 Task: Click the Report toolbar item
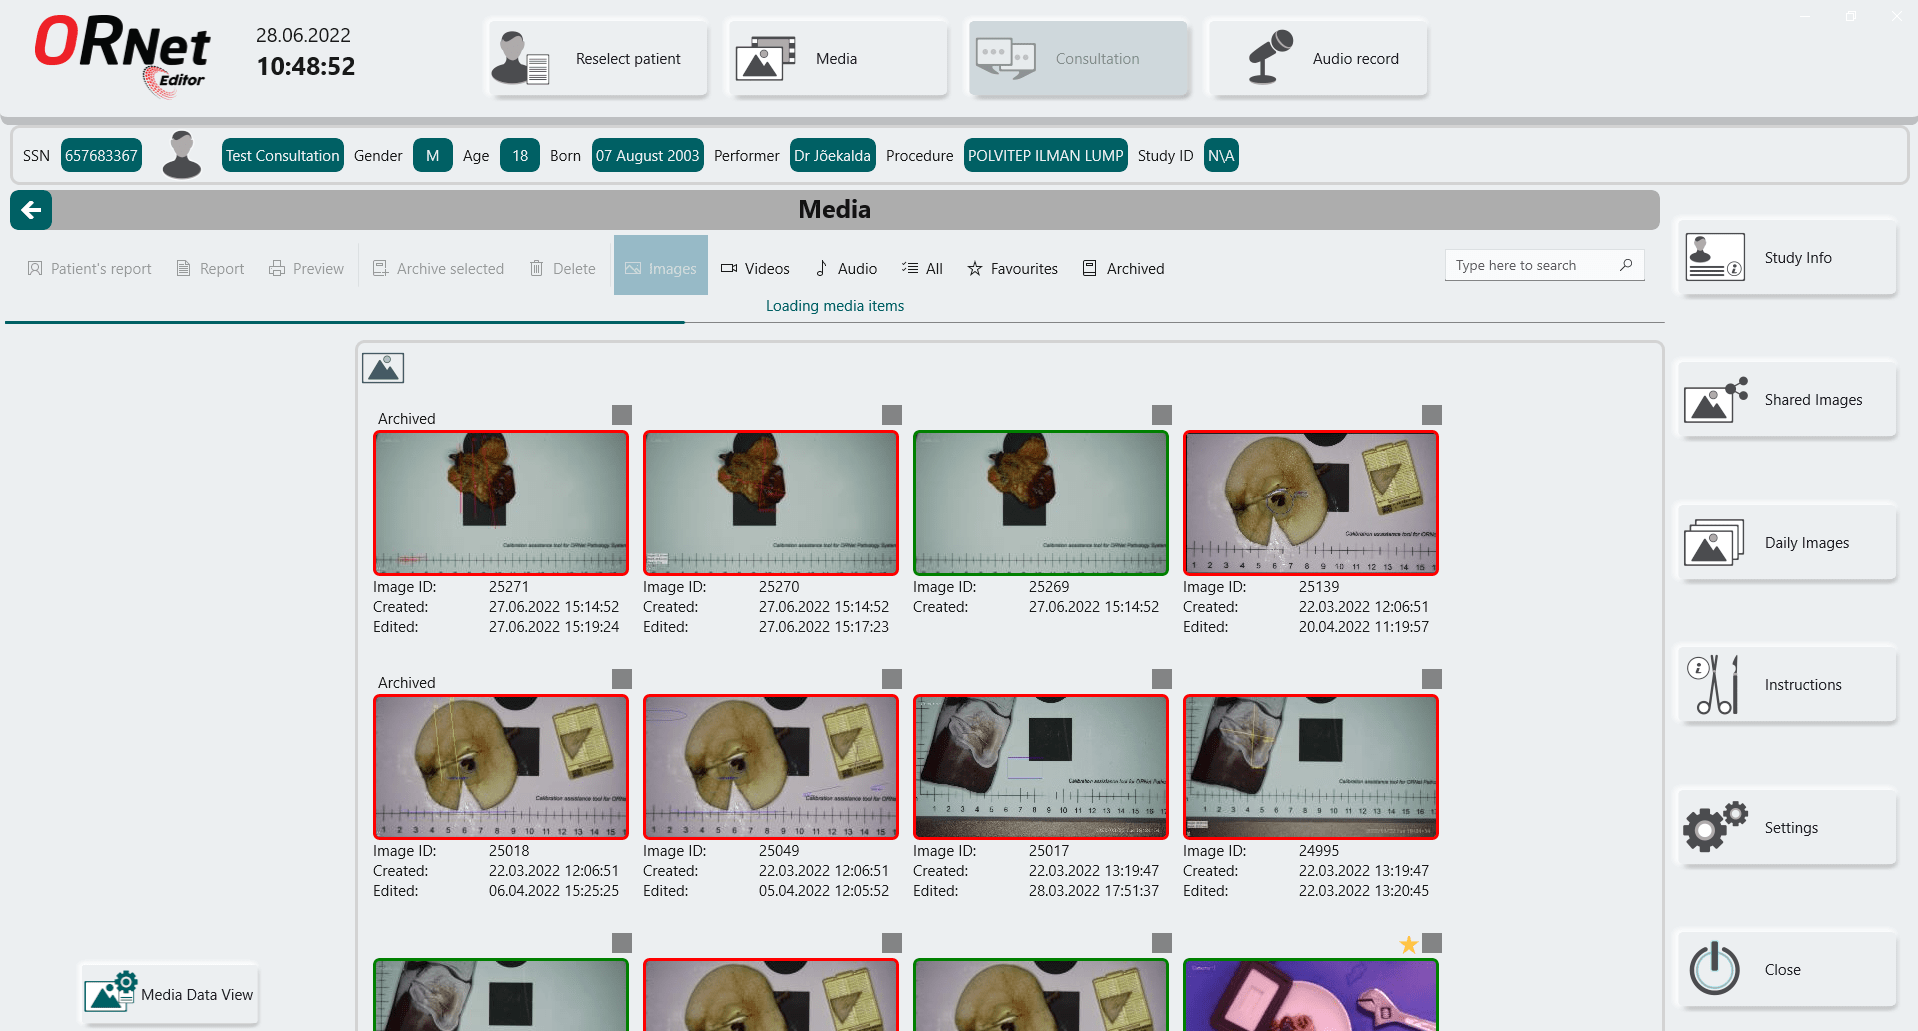210,268
